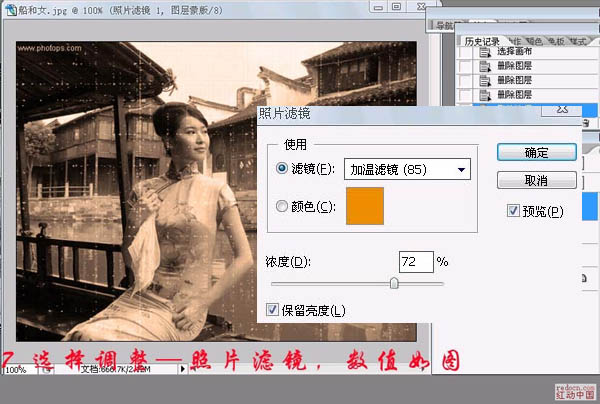The height and width of the screenshot is (404, 600).
Task: Set history brush source box for 选择画布
Action: pyautogui.click(x=465, y=52)
